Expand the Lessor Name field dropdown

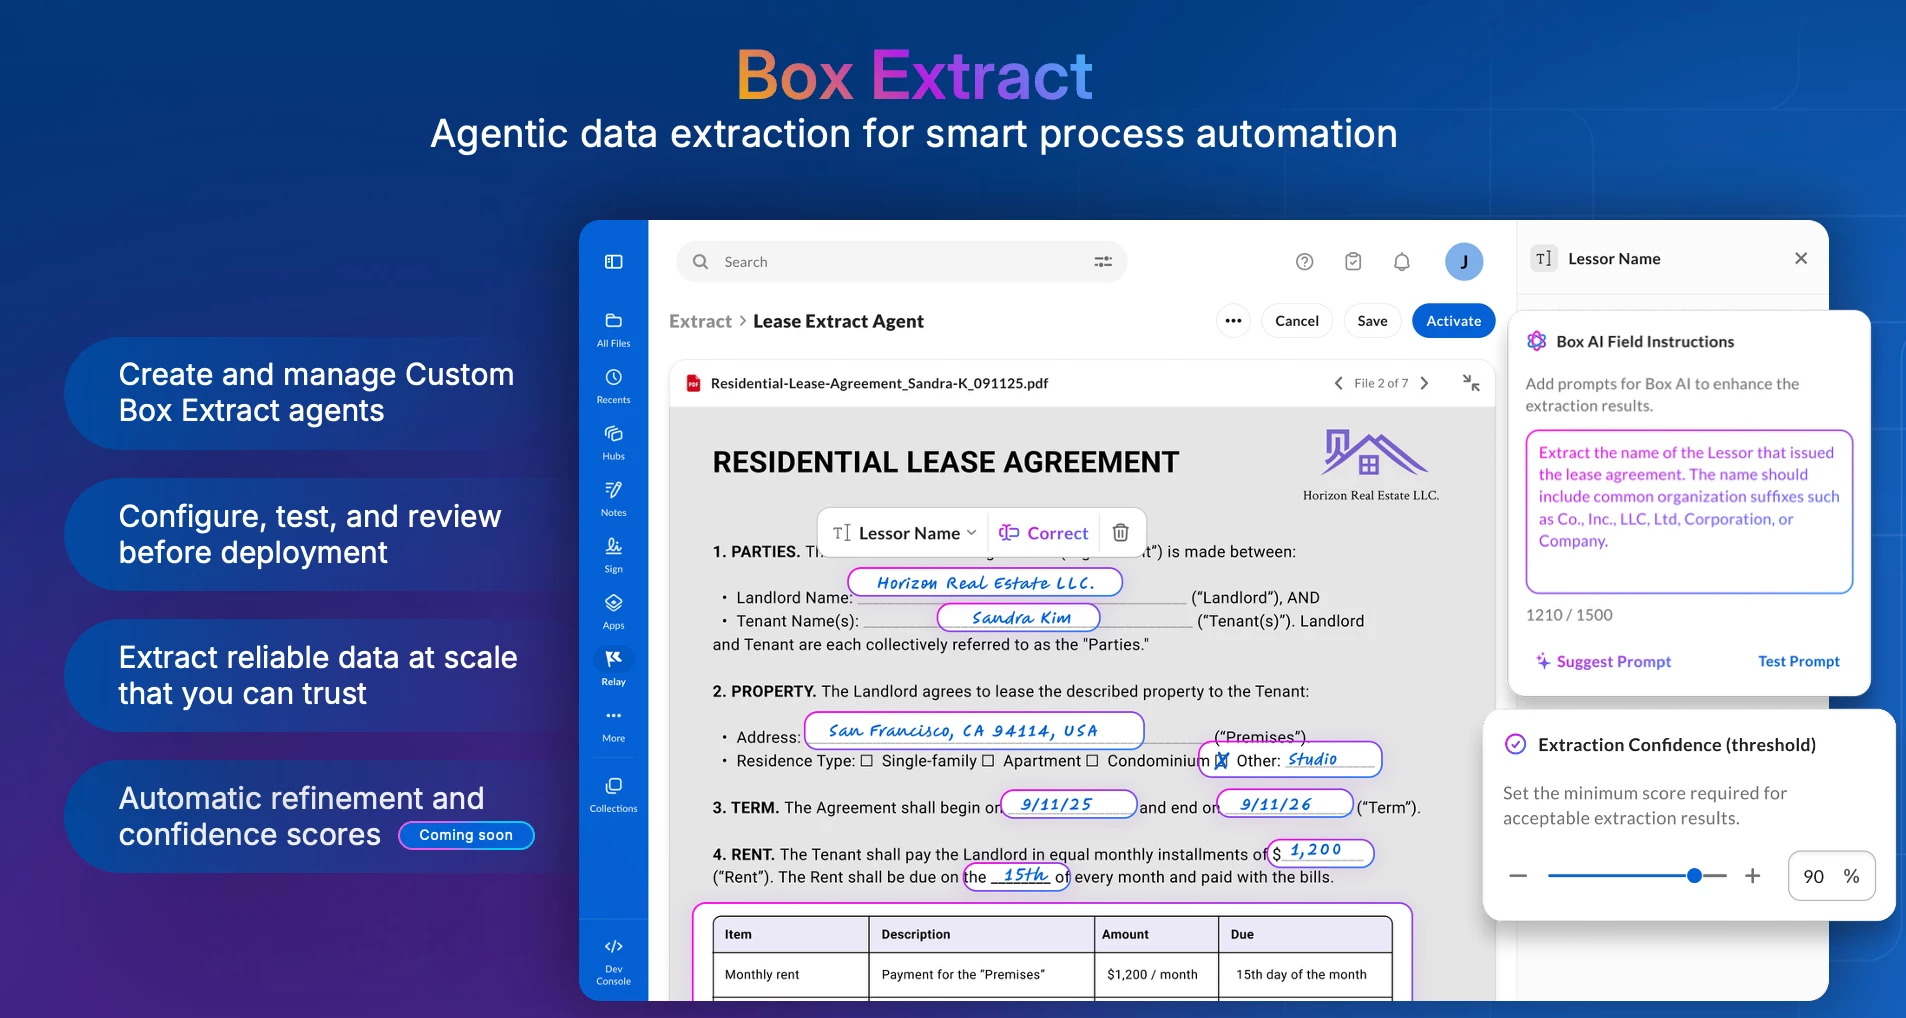point(971,533)
